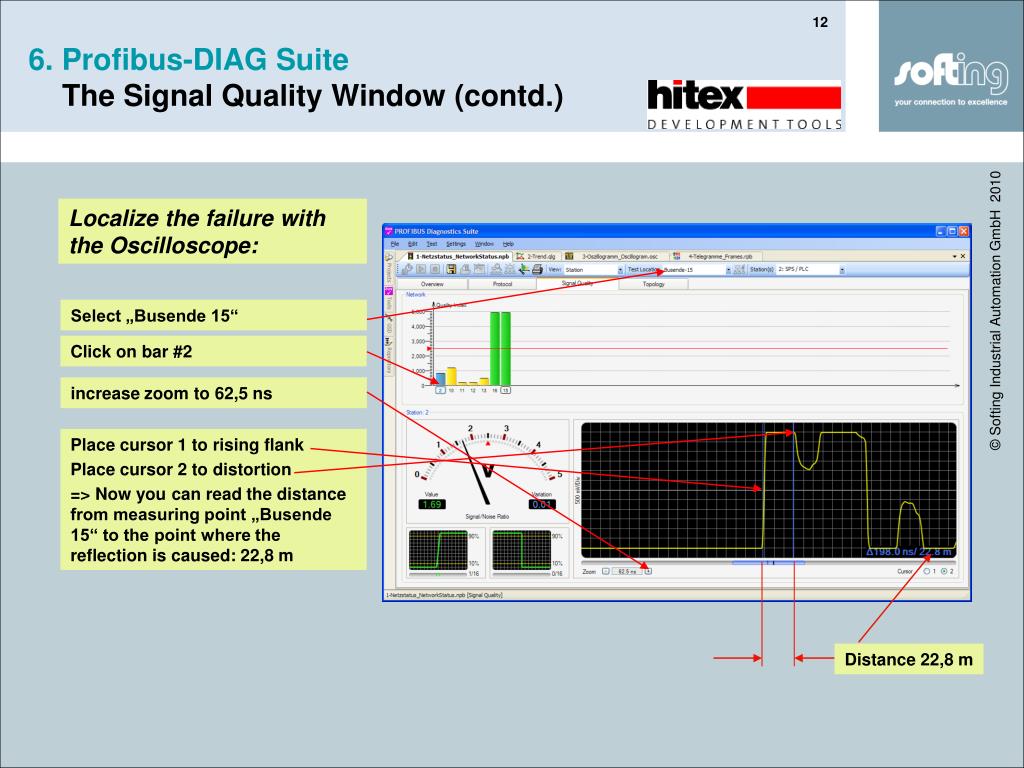Screen dimensions: 1024x768
Task: Click the Stop test square icon in toolbar
Action: pos(435,269)
